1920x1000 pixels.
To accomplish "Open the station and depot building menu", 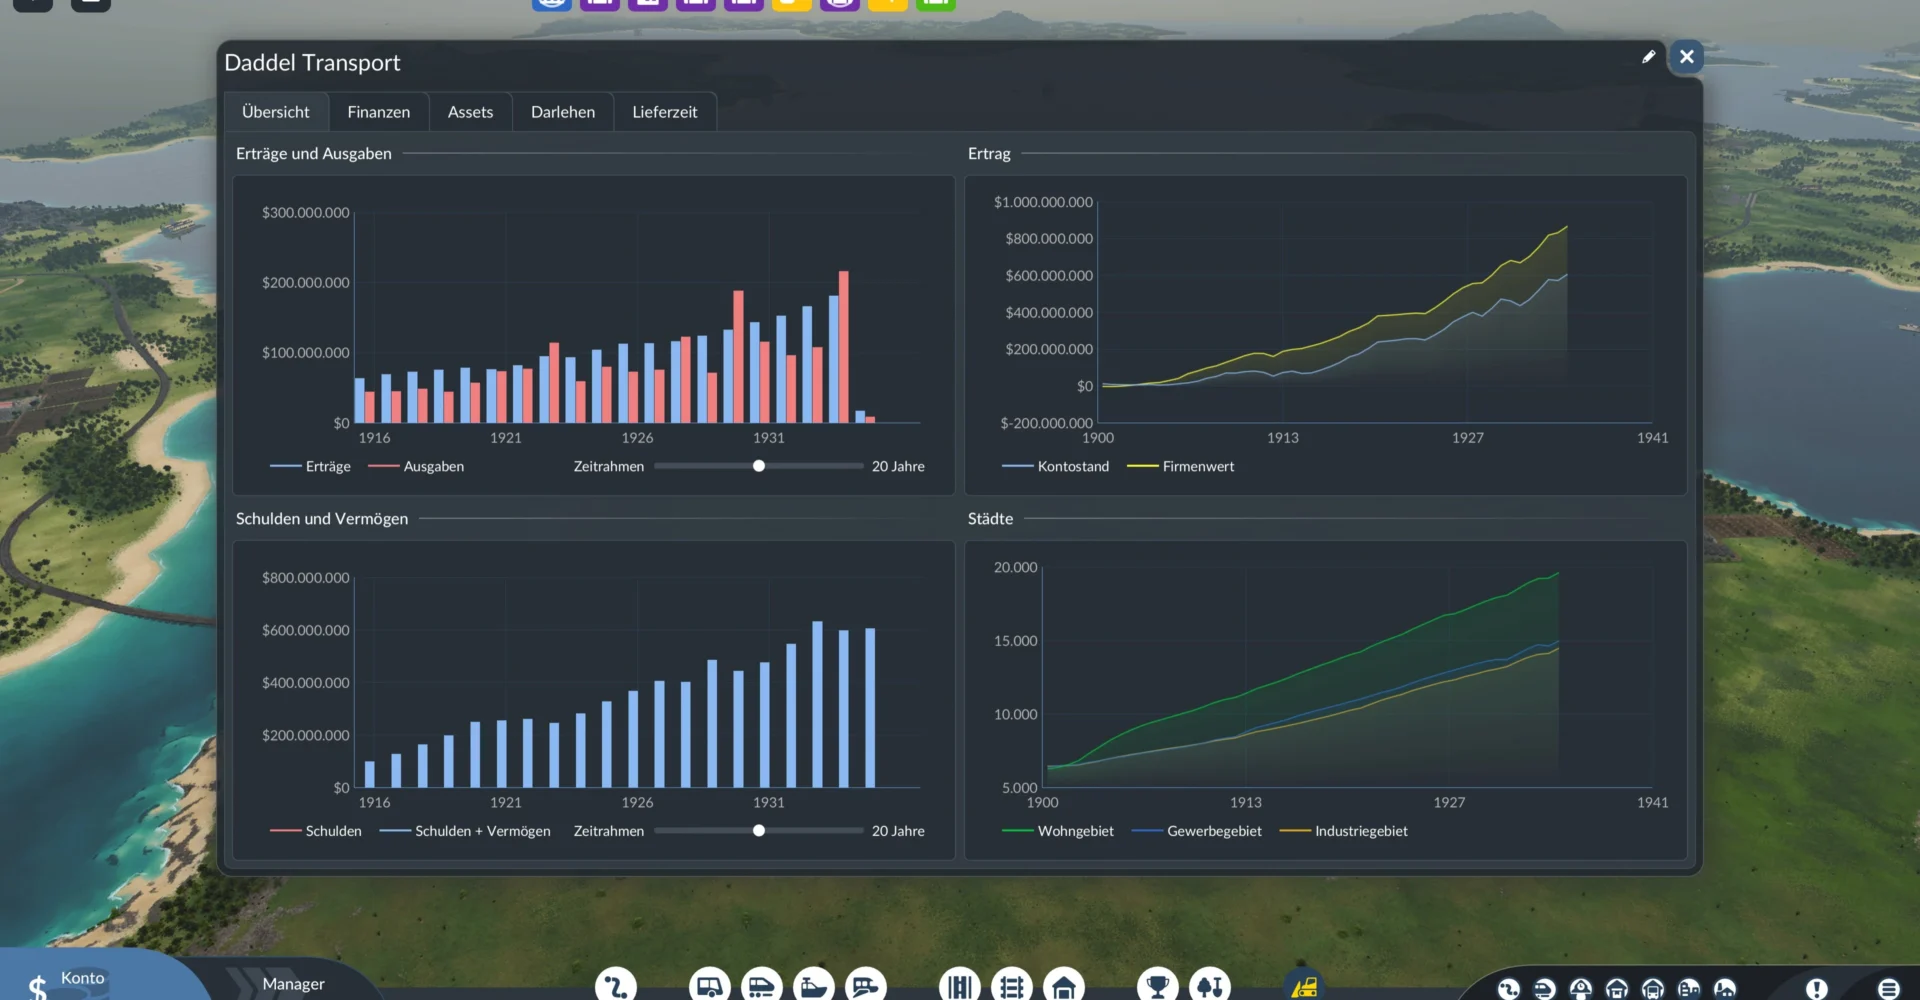I will pos(1063,986).
